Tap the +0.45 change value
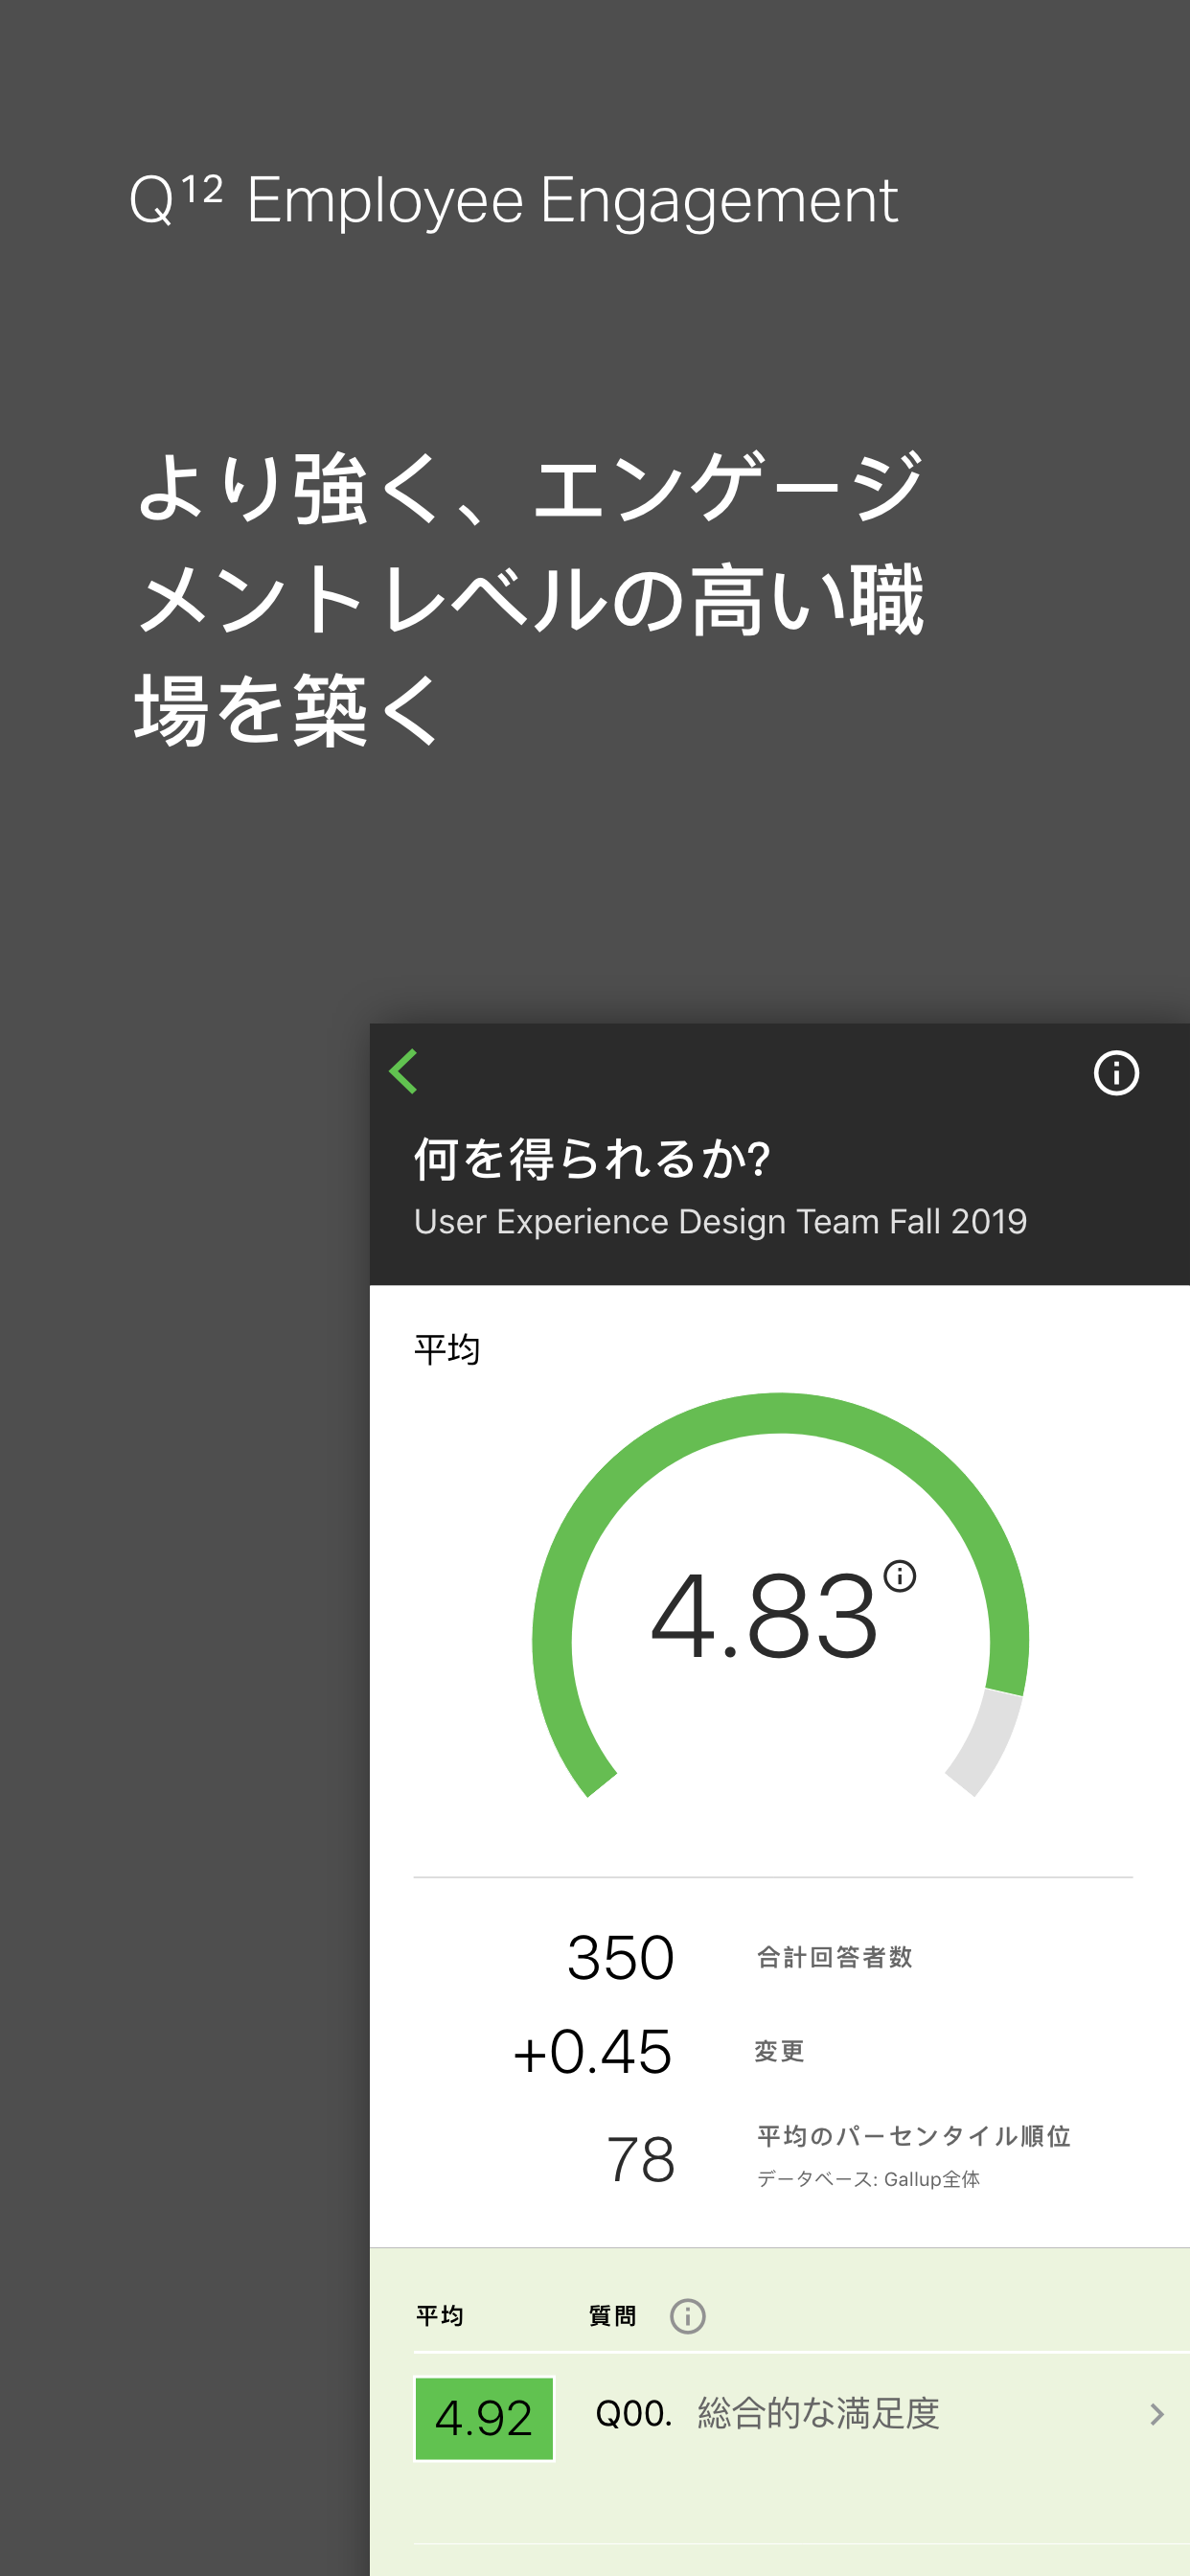Screen dimensions: 1190x2576 pyautogui.click(x=592, y=2052)
